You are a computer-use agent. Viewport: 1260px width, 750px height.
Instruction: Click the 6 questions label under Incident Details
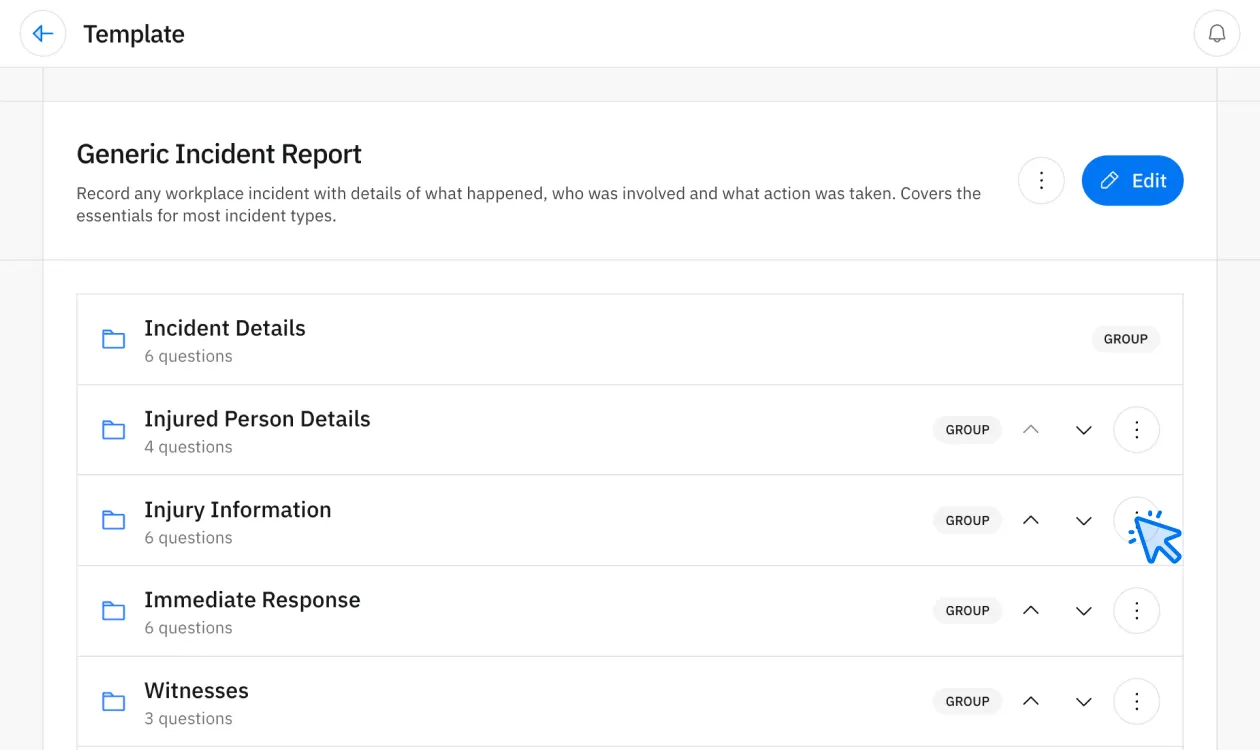click(x=188, y=356)
